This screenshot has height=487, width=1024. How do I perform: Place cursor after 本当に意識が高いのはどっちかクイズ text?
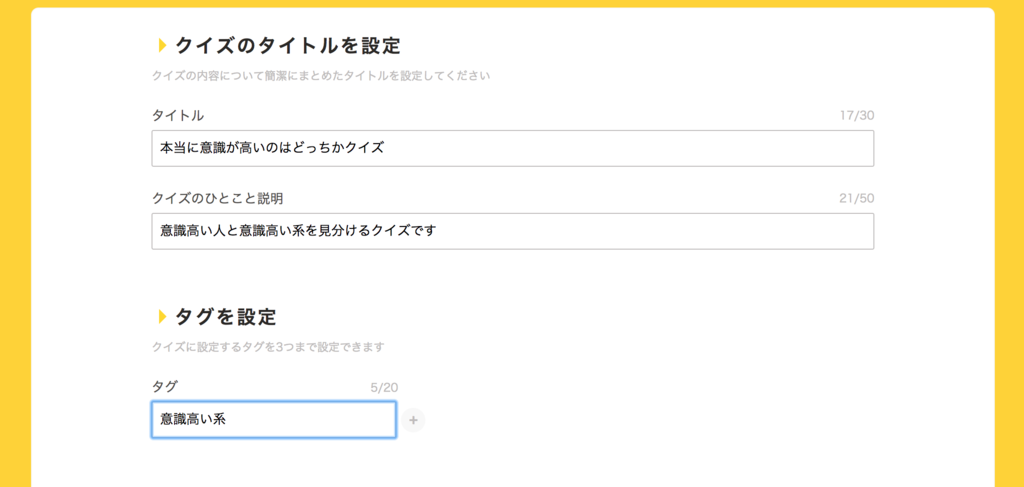[385, 148]
